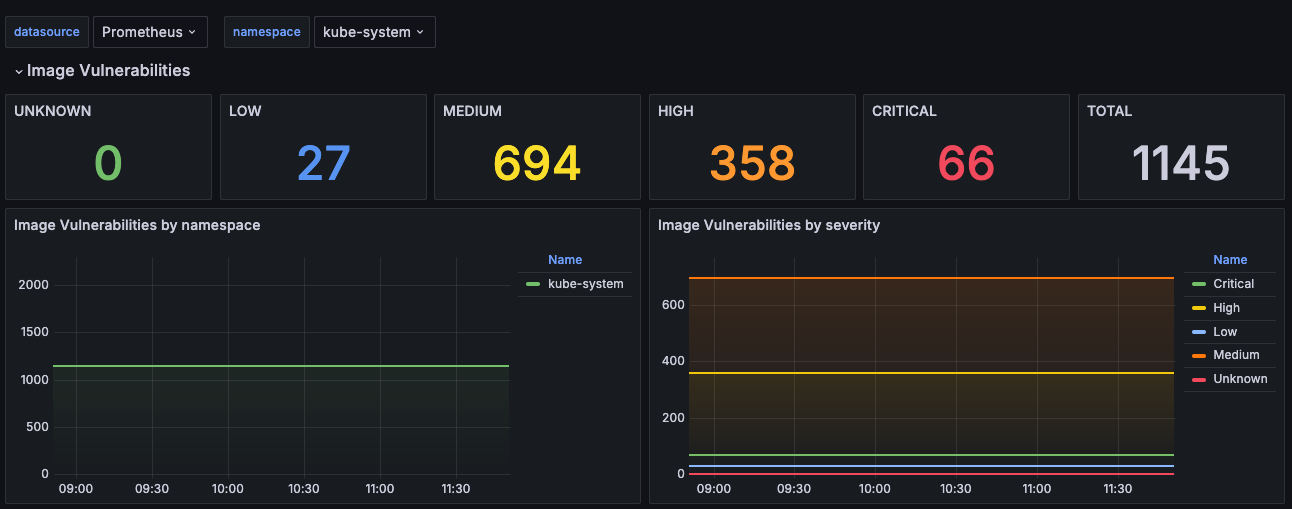Click the TOTAL stat panel showing 1145
The width and height of the screenshot is (1292, 509).
pyautogui.click(x=1181, y=147)
